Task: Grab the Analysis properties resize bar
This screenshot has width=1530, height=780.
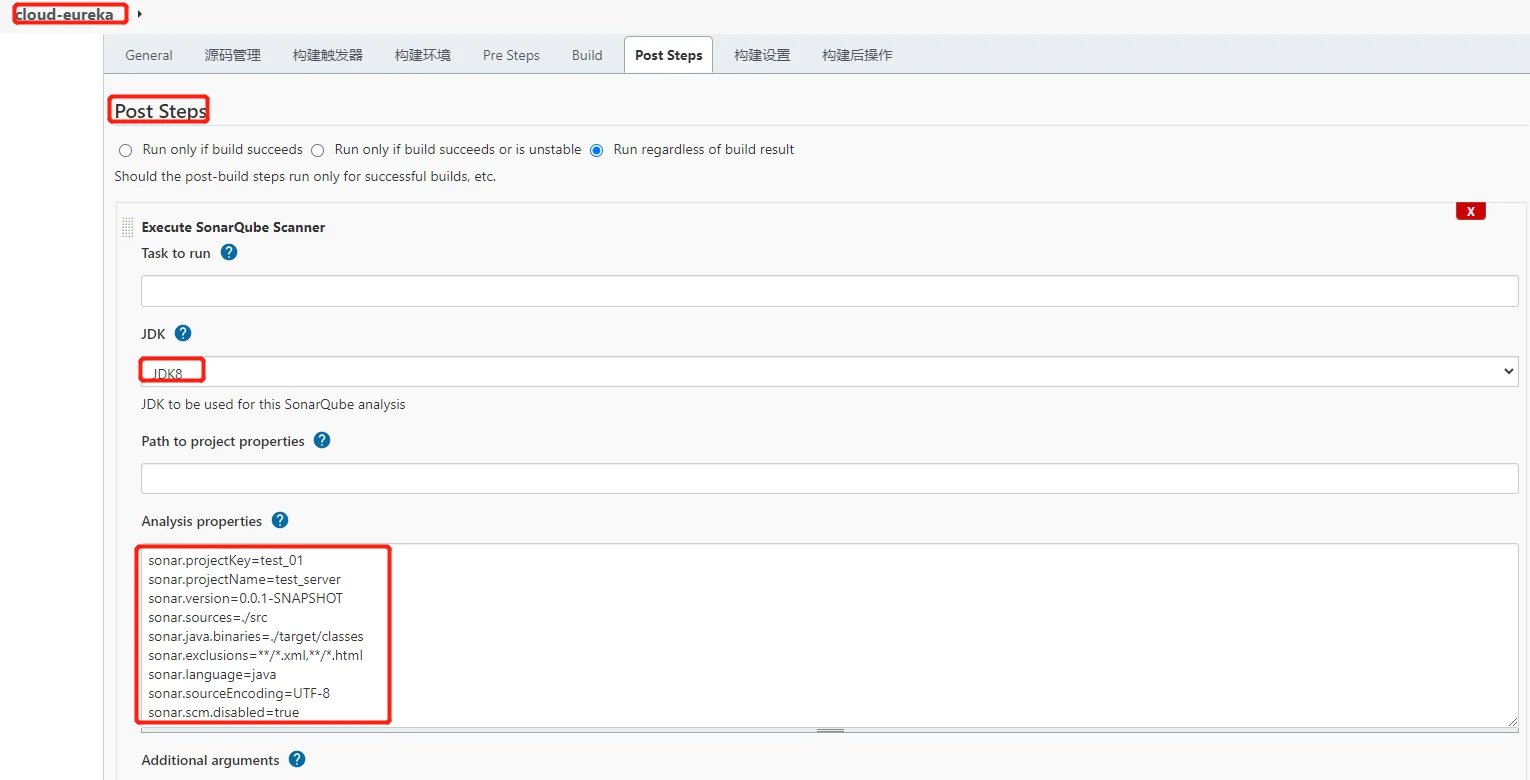Action: click(830, 731)
